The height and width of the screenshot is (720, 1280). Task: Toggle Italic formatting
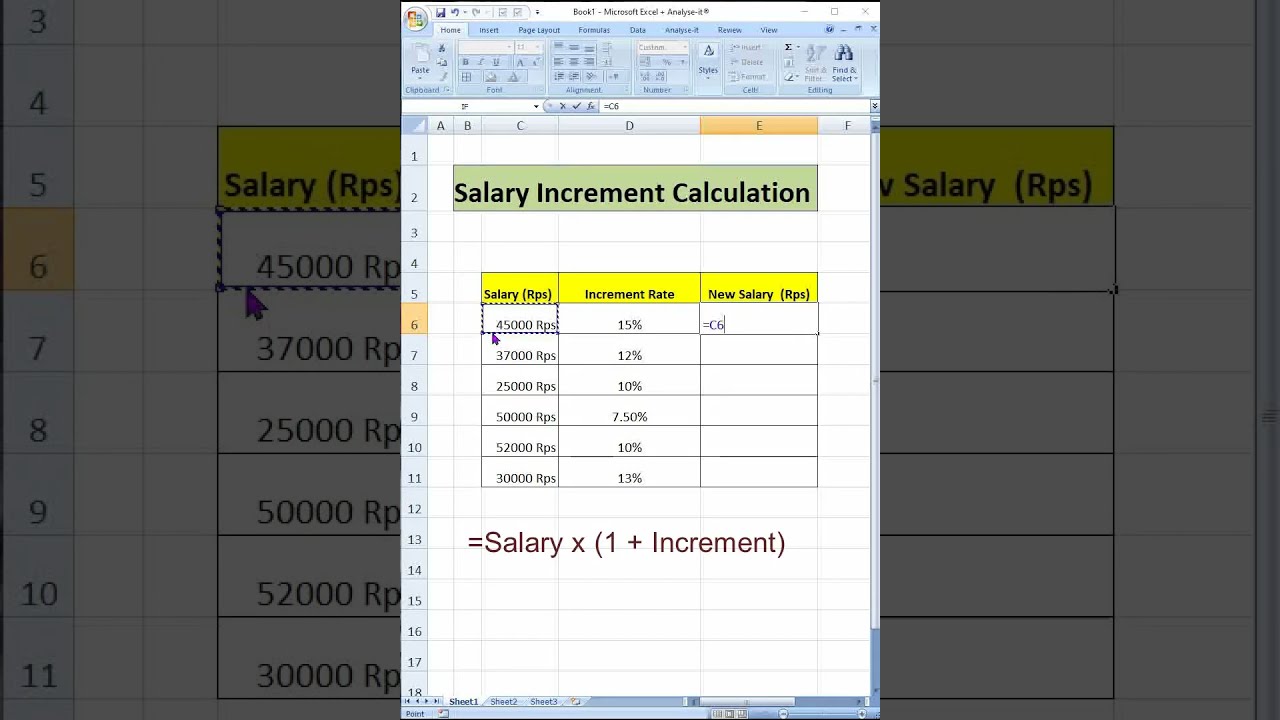(481, 62)
